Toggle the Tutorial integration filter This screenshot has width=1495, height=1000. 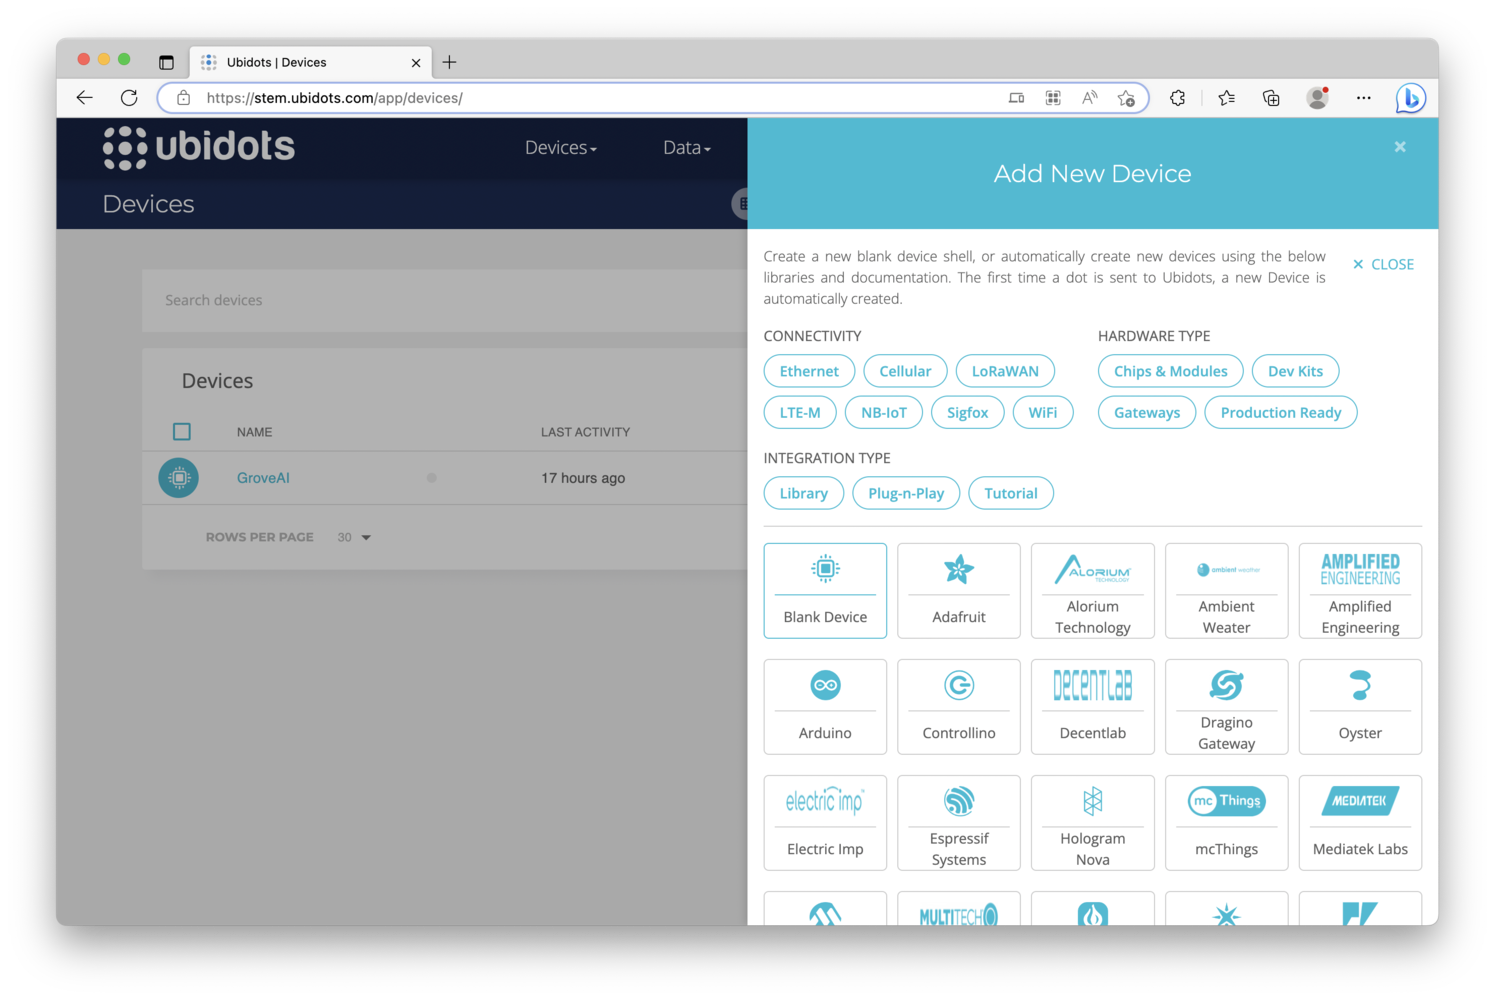click(x=1011, y=493)
